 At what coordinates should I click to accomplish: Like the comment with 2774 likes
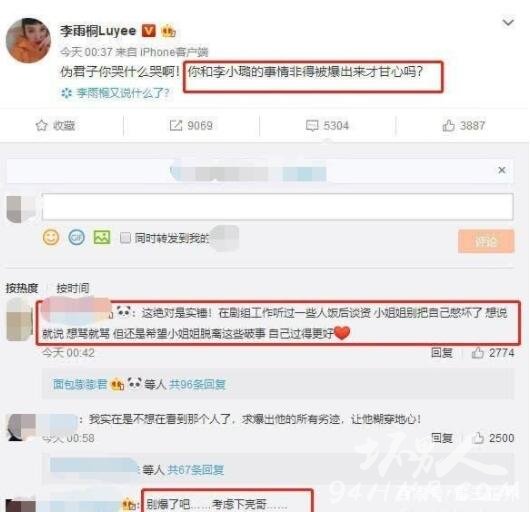[x=478, y=352]
